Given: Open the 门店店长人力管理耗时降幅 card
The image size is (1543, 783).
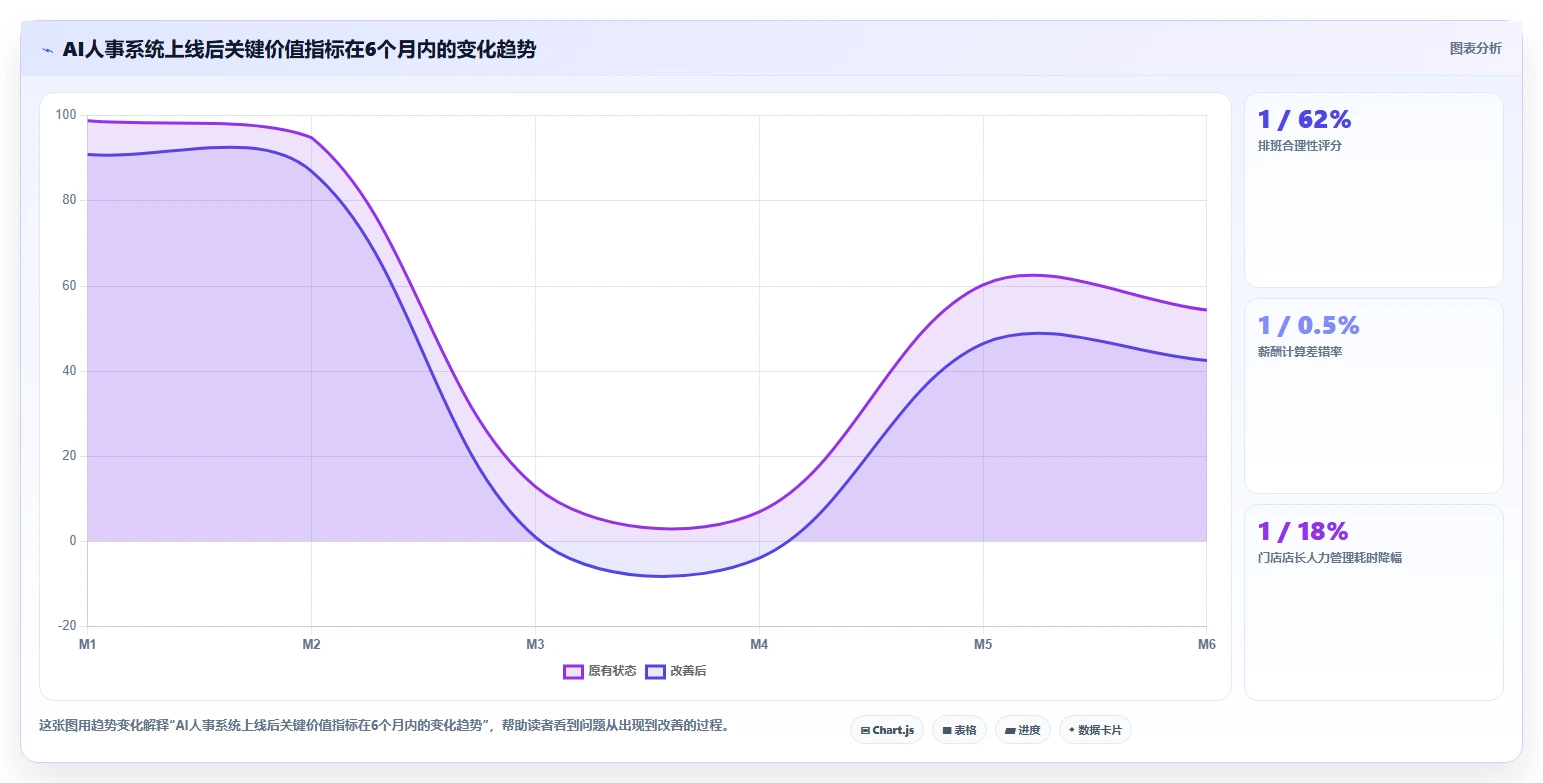Looking at the screenshot, I should click(x=1373, y=602).
